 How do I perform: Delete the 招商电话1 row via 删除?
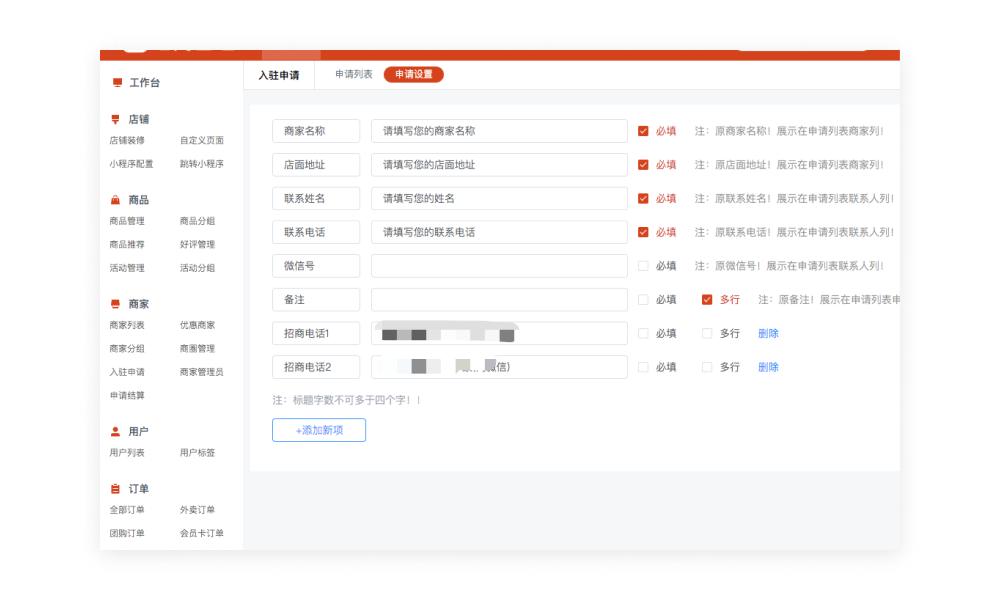pyautogui.click(x=768, y=333)
